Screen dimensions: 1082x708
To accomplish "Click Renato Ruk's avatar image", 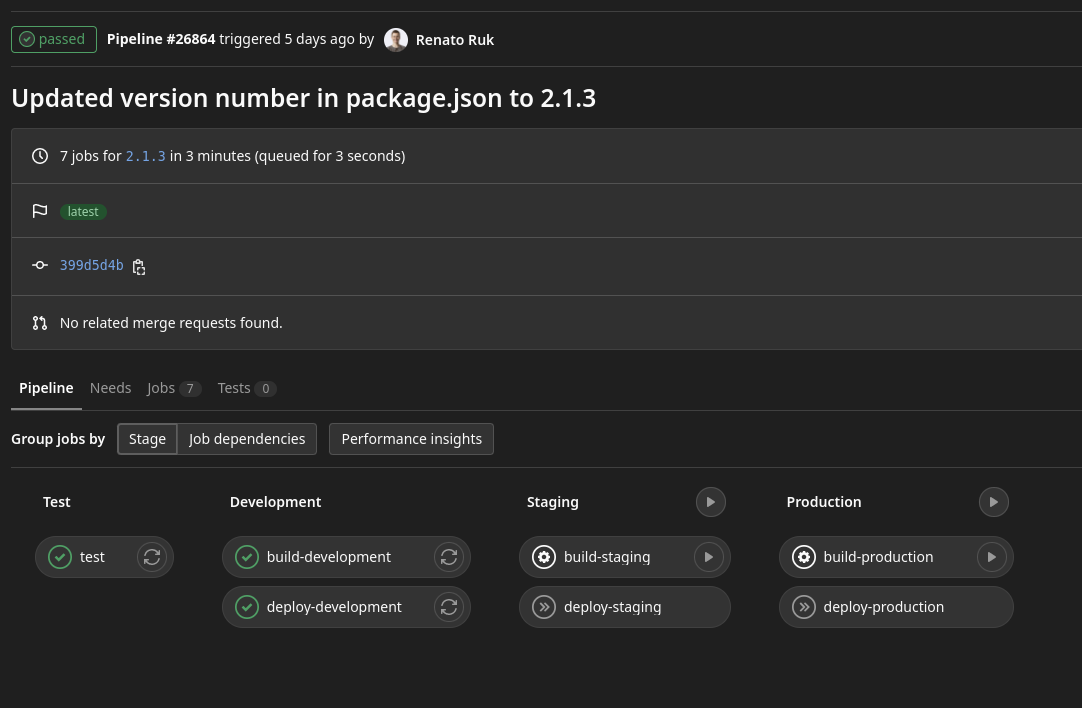I will [x=396, y=40].
